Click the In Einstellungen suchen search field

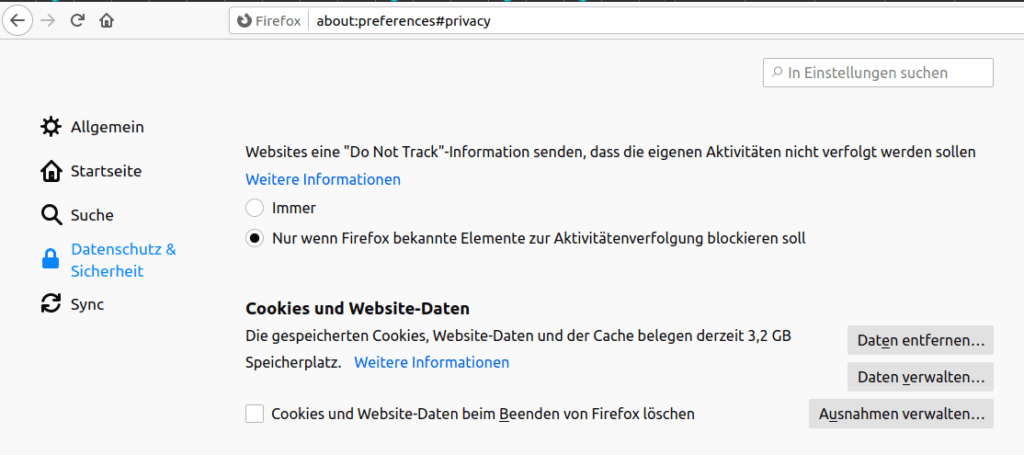tap(878, 72)
